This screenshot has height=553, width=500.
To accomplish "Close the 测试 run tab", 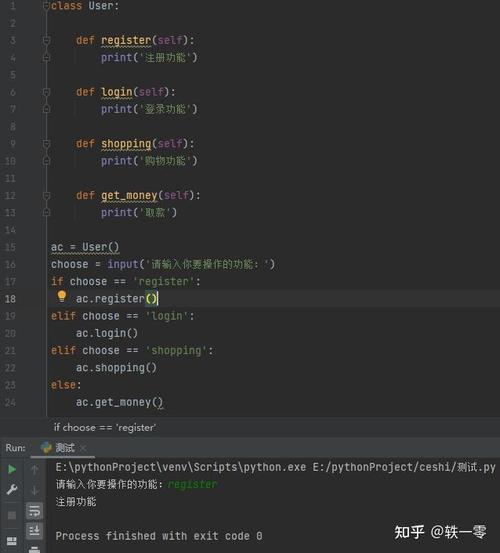I will (83, 448).
